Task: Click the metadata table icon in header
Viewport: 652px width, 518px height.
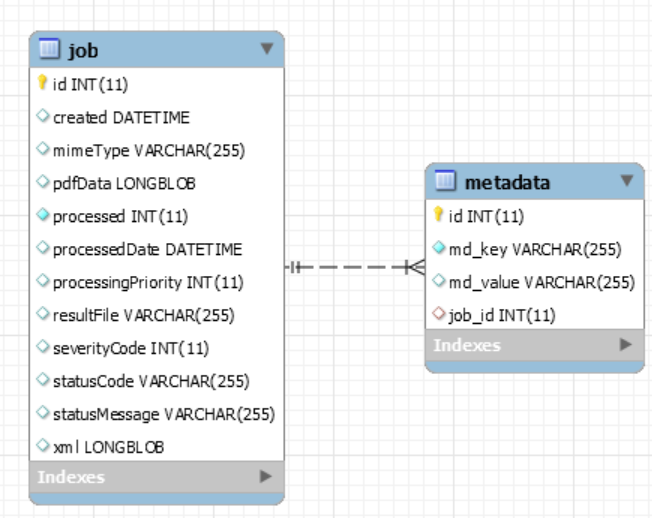Action: pyautogui.click(x=446, y=181)
